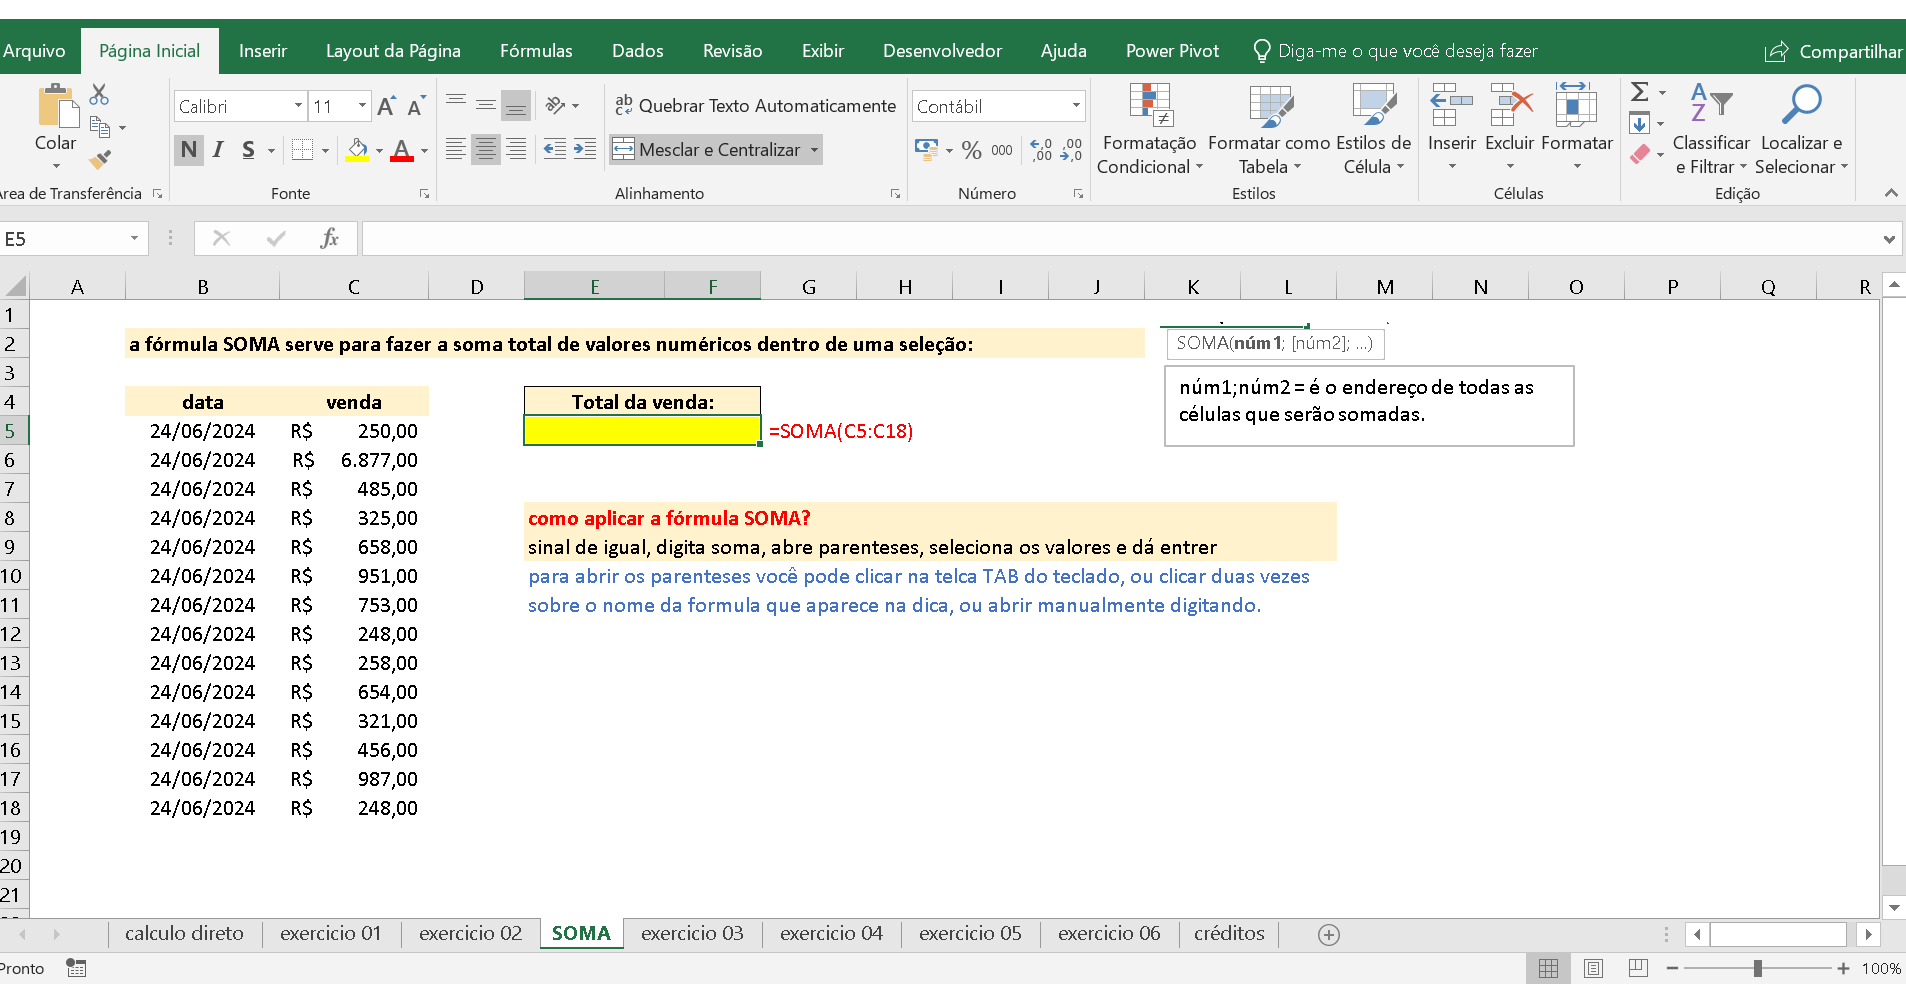Apply percent style format

click(x=971, y=150)
